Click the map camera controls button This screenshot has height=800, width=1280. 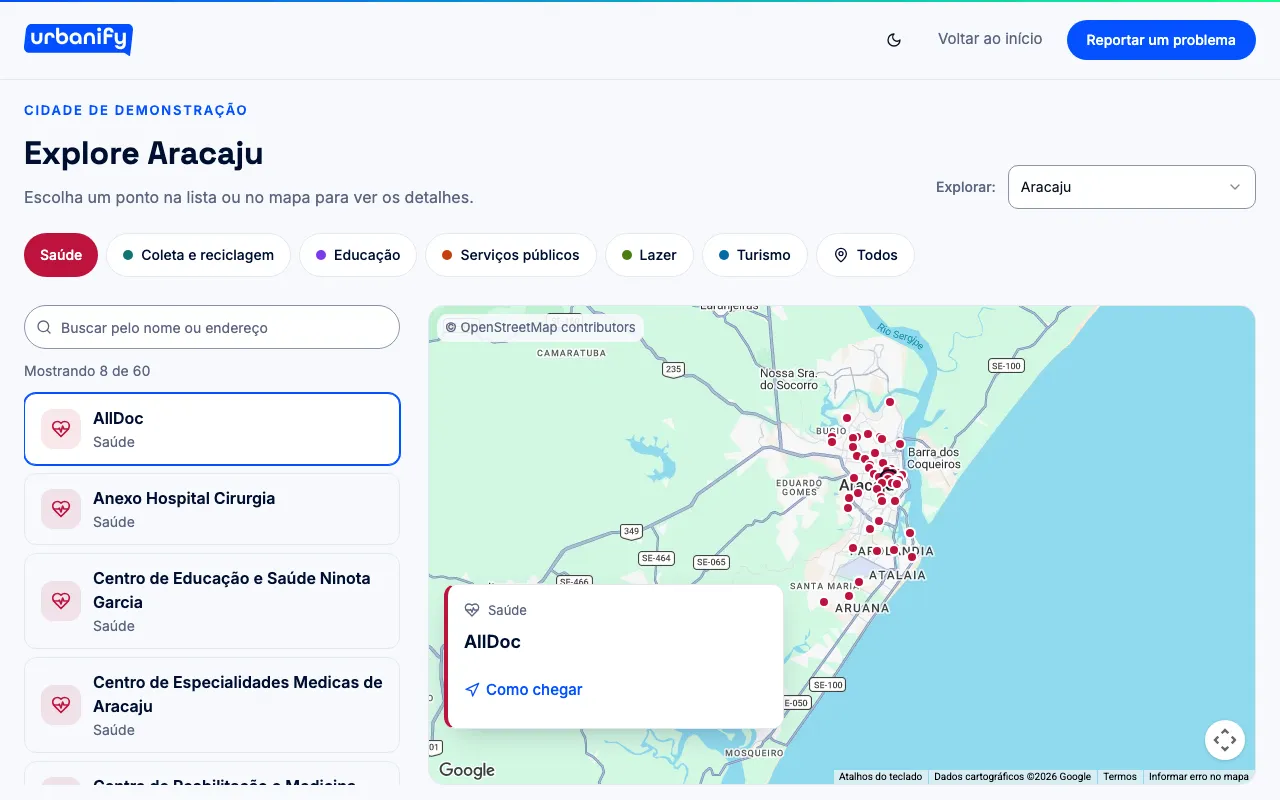click(x=1225, y=740)
